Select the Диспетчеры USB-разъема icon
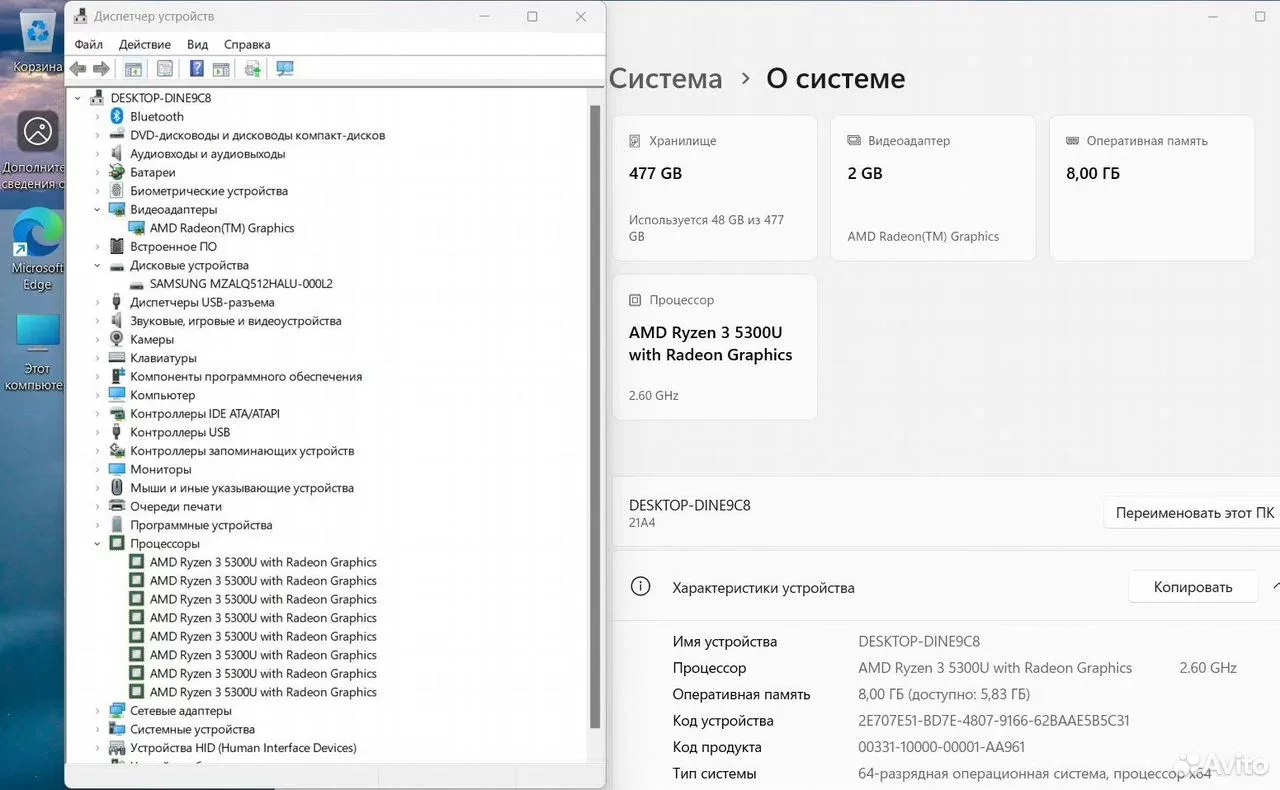Screen dimensions: 1280x790 click(117, 302)
